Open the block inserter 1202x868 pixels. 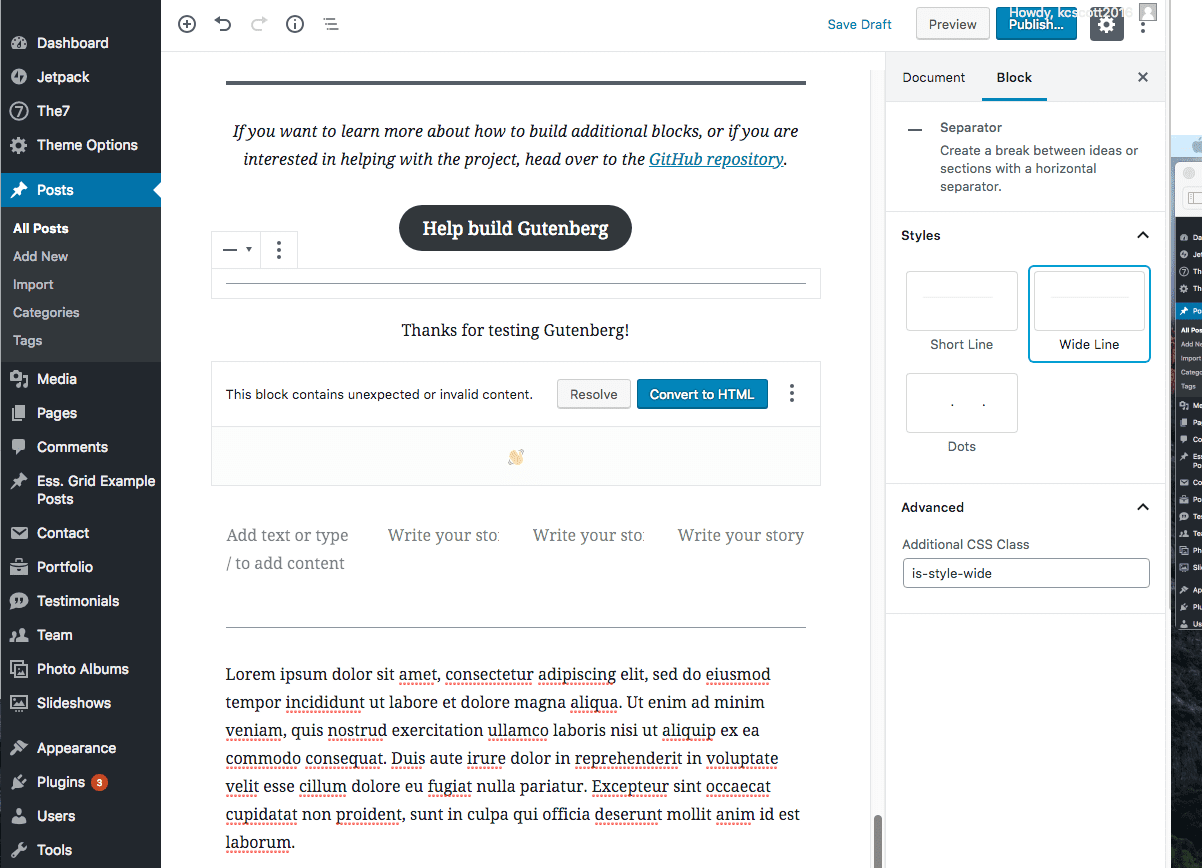[x=186, y=24]
